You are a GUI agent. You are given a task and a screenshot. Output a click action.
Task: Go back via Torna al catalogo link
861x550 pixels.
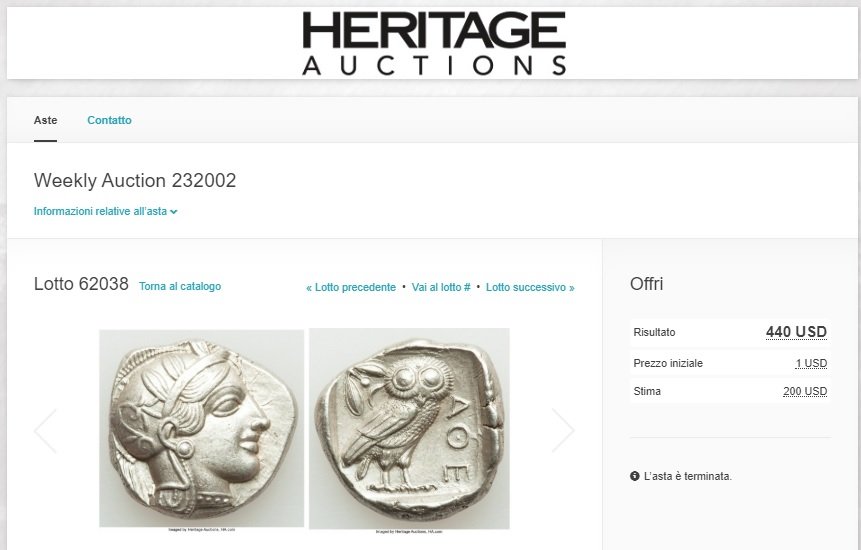(180, 287)
